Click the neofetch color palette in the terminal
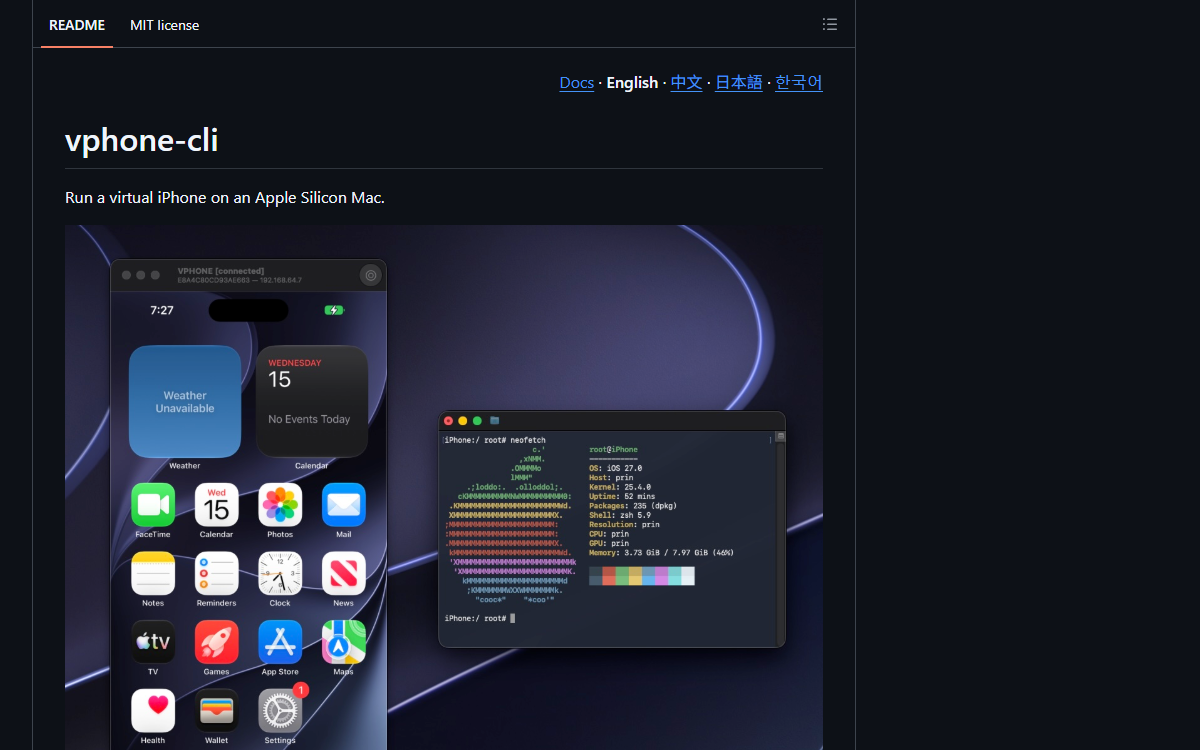 pos(642,576)
